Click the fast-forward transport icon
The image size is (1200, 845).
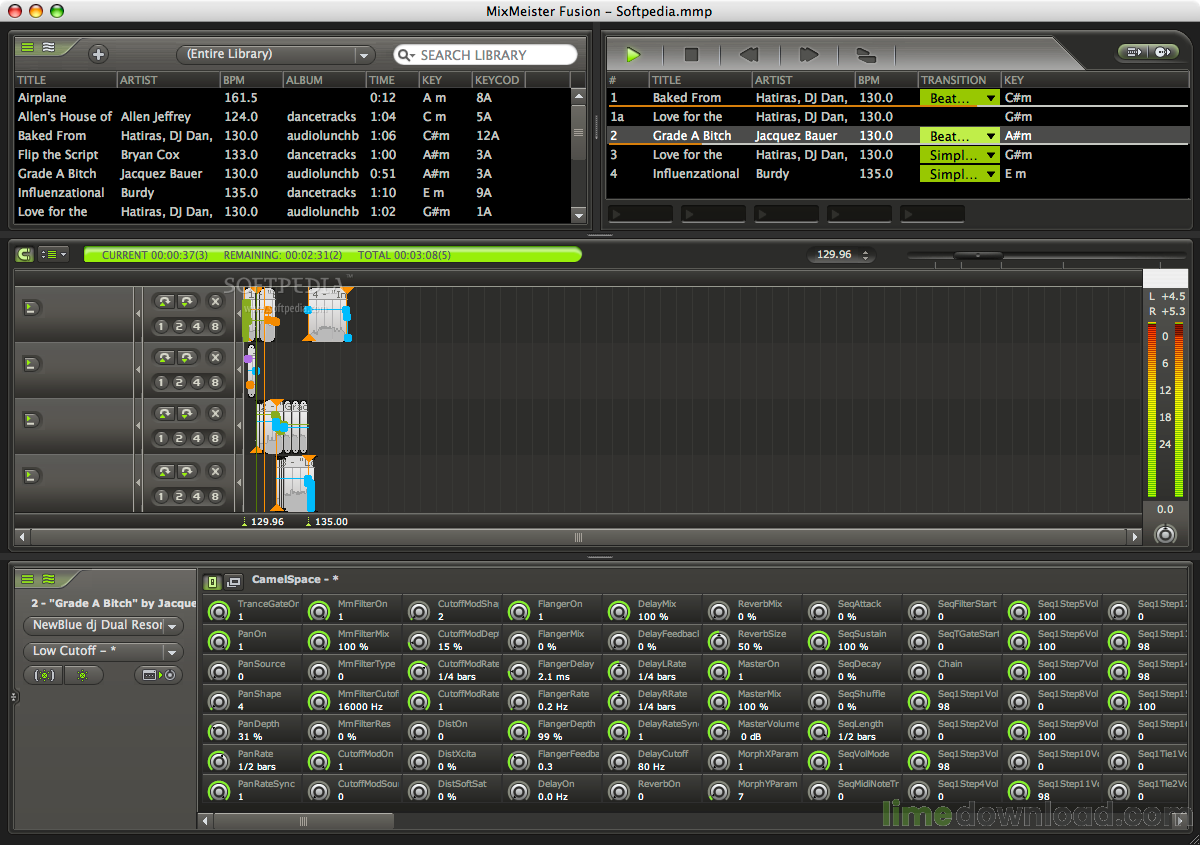pyautogui.click(x=809, y=55)
